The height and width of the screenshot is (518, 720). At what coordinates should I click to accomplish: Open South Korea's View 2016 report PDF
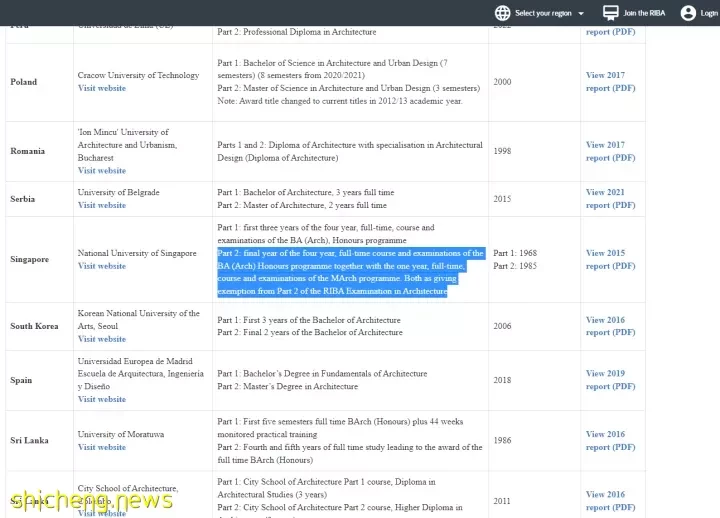(610, 326)
